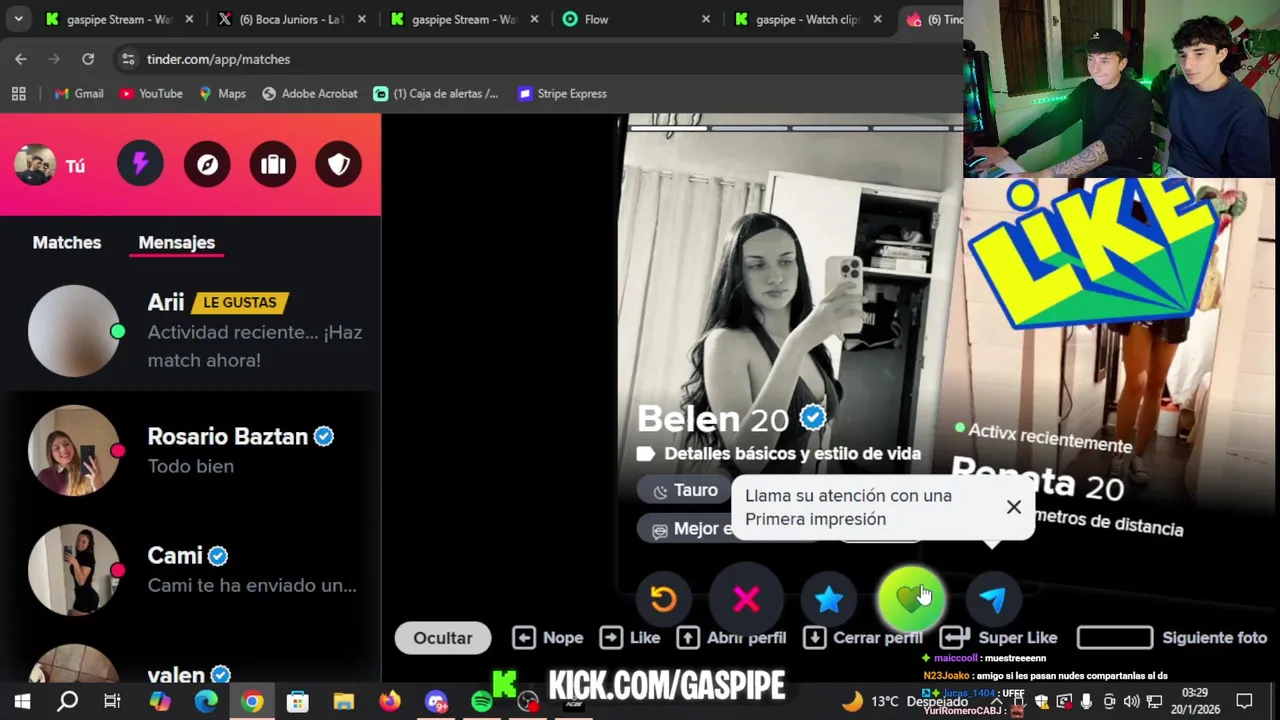Click the Like right-arrow shortcut

pyautogui.click(x=630, y=638)
